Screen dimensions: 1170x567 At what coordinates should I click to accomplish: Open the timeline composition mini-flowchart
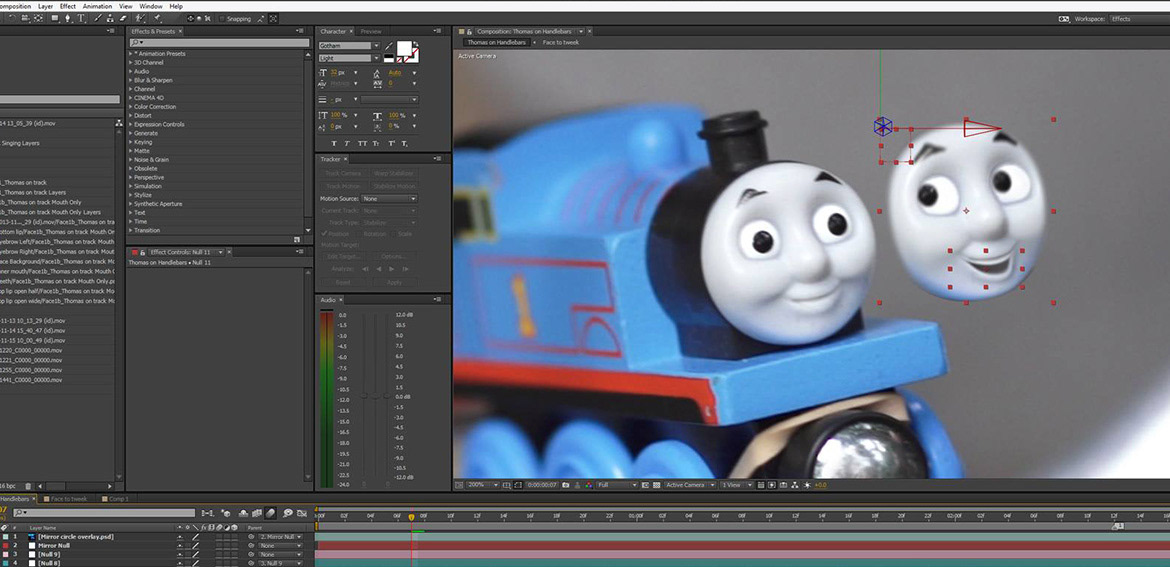pyautogui.click(x=207, y=513)
